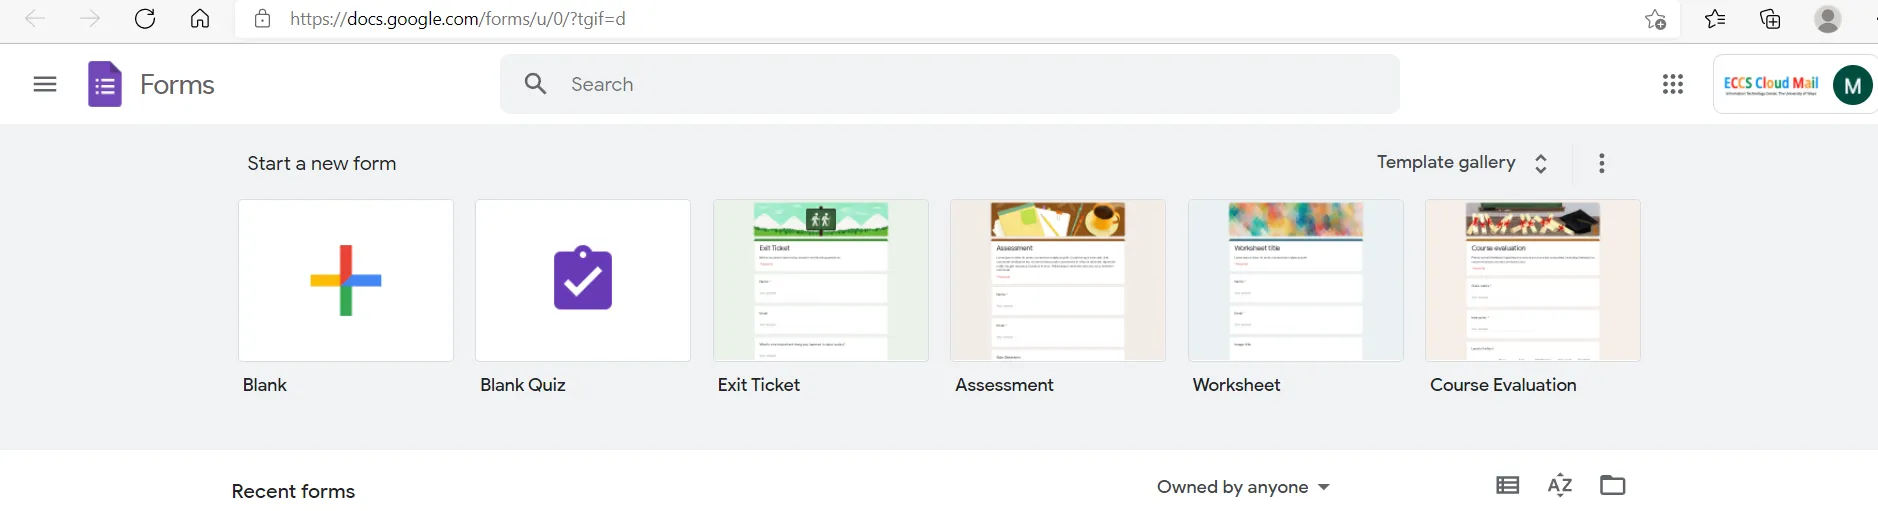The image size is (1878, 511).
Task: Open the M account avatar menu
Action: 1852,85
